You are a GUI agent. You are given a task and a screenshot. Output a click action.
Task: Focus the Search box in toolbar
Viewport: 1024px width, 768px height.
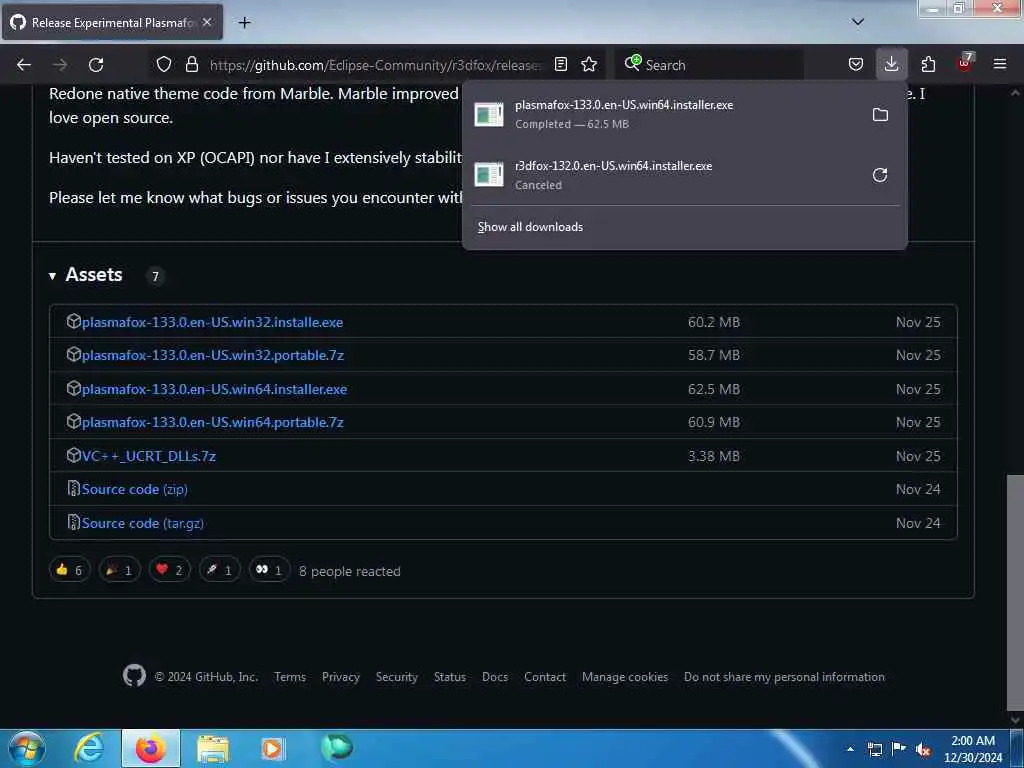pyautogui.click(x=709, y=65)
